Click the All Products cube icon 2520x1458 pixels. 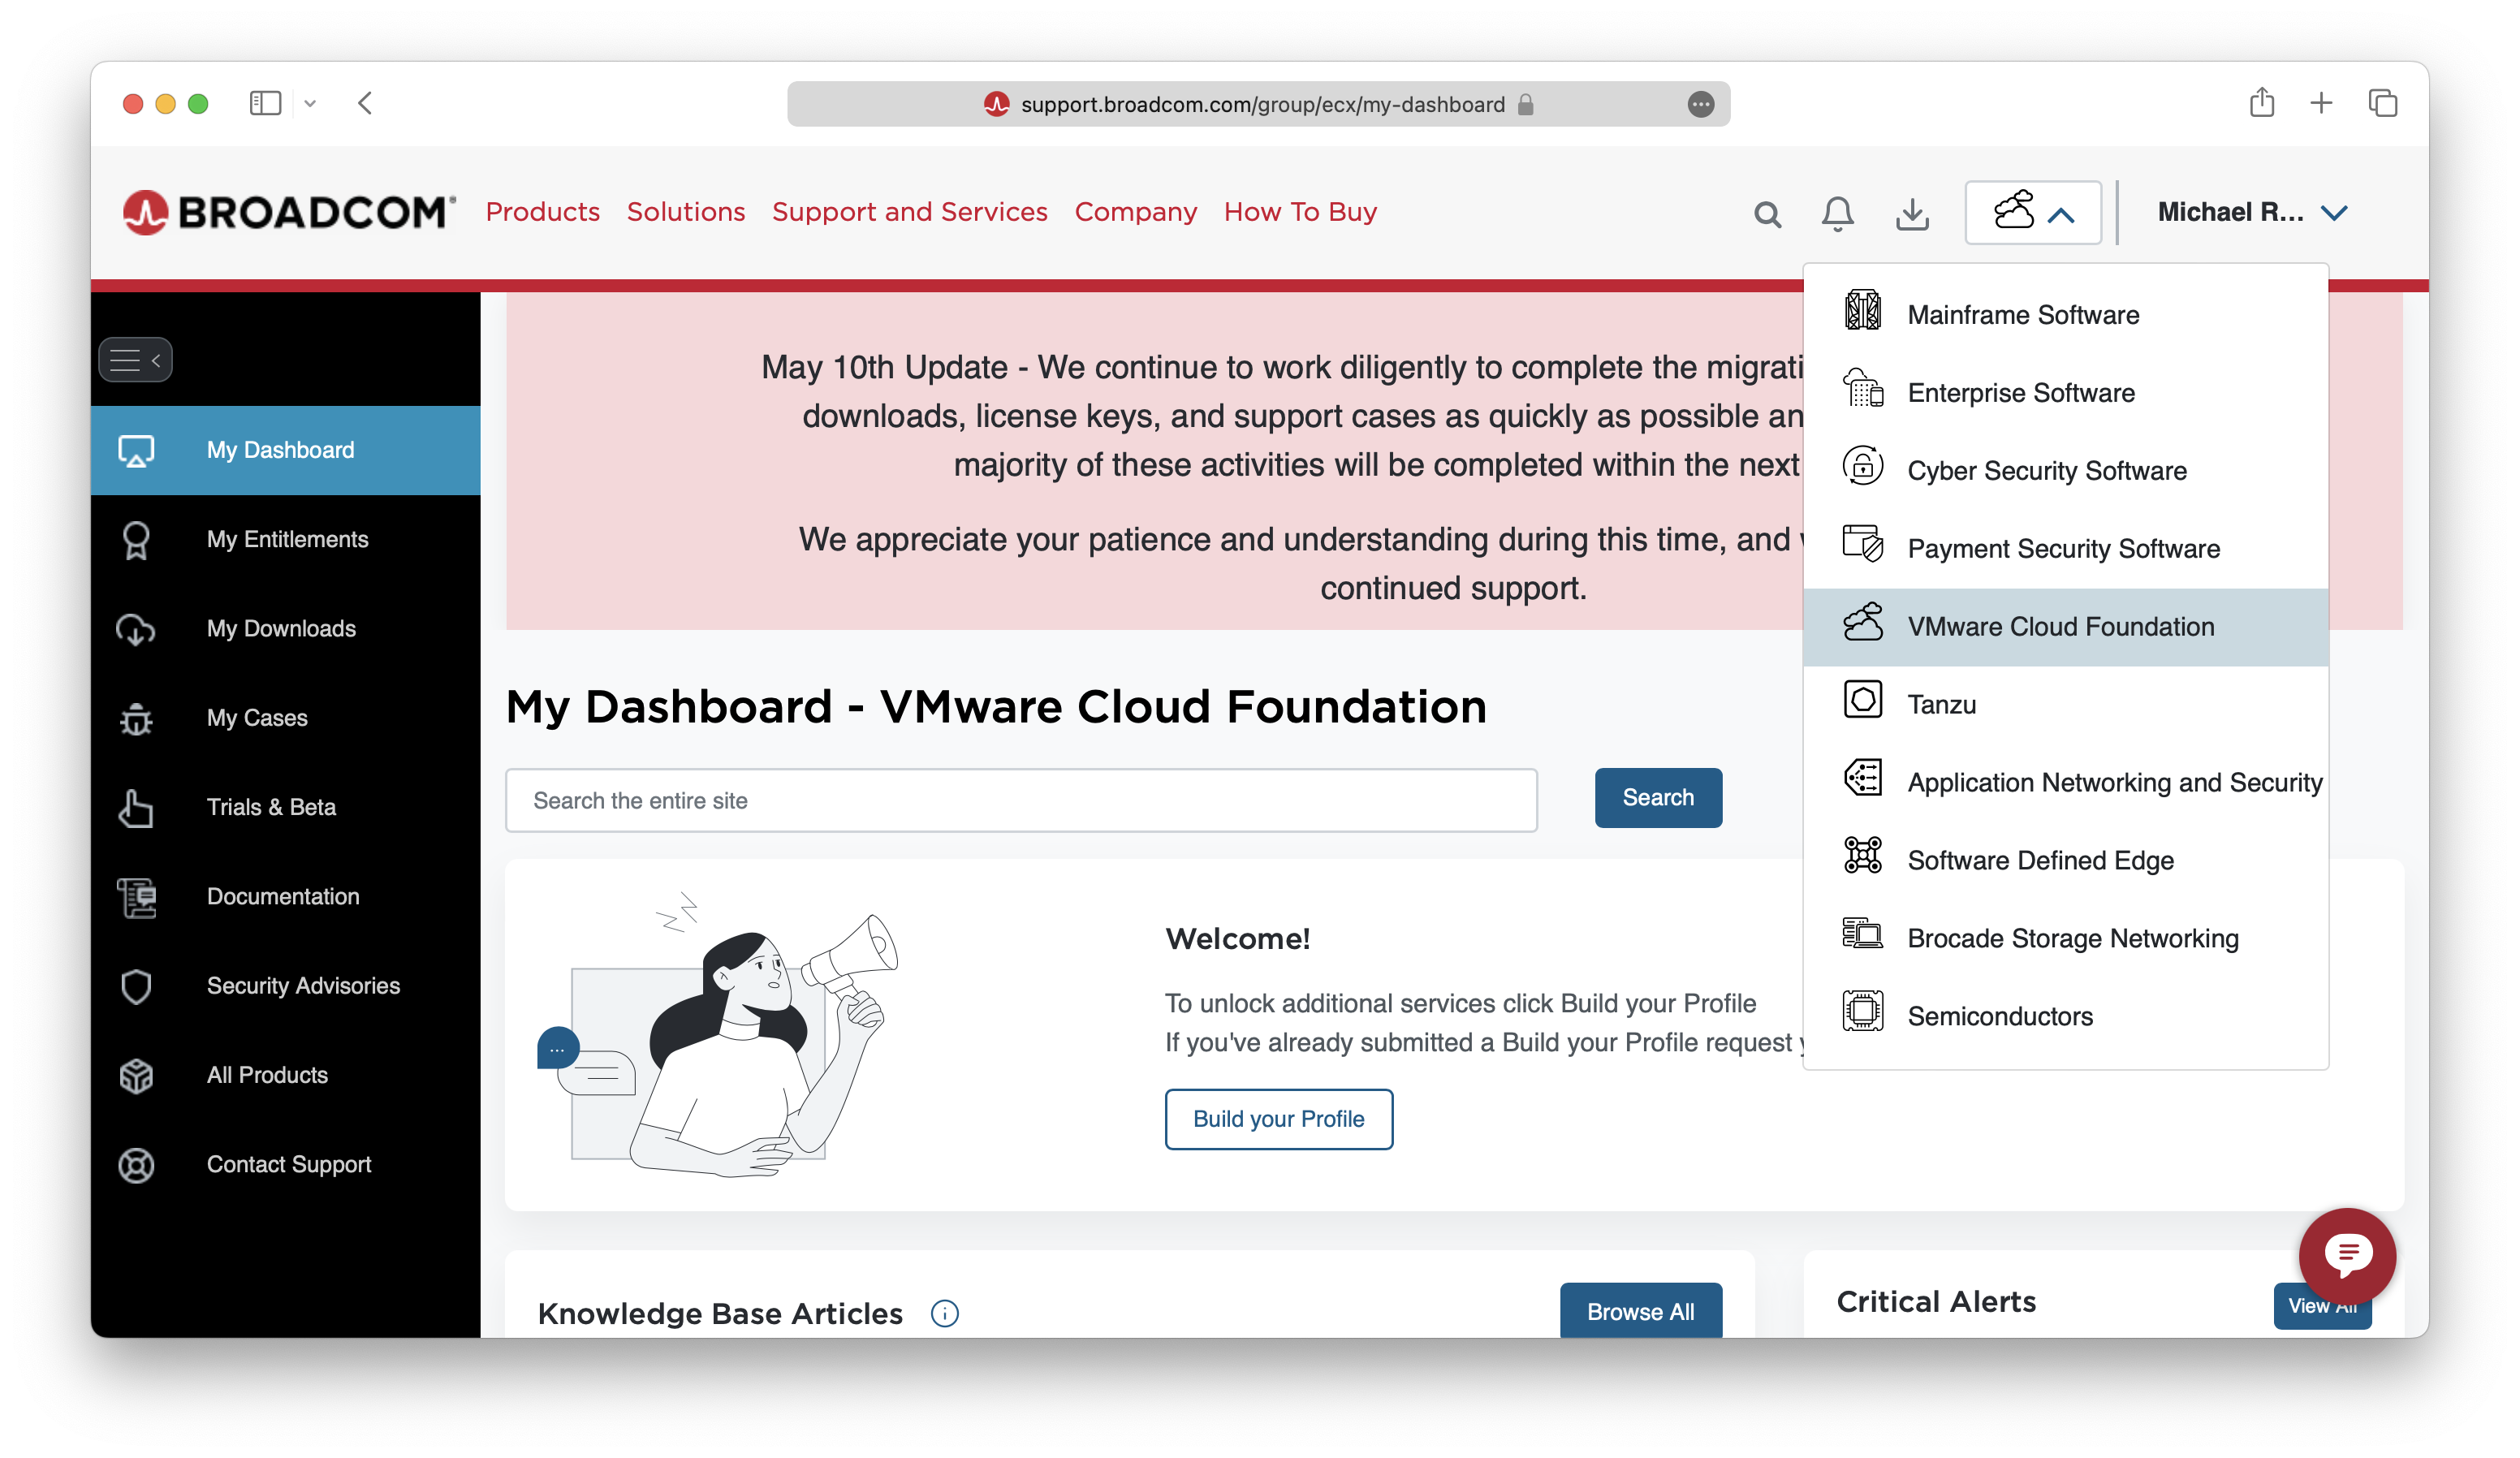[x=136, y=1076]
